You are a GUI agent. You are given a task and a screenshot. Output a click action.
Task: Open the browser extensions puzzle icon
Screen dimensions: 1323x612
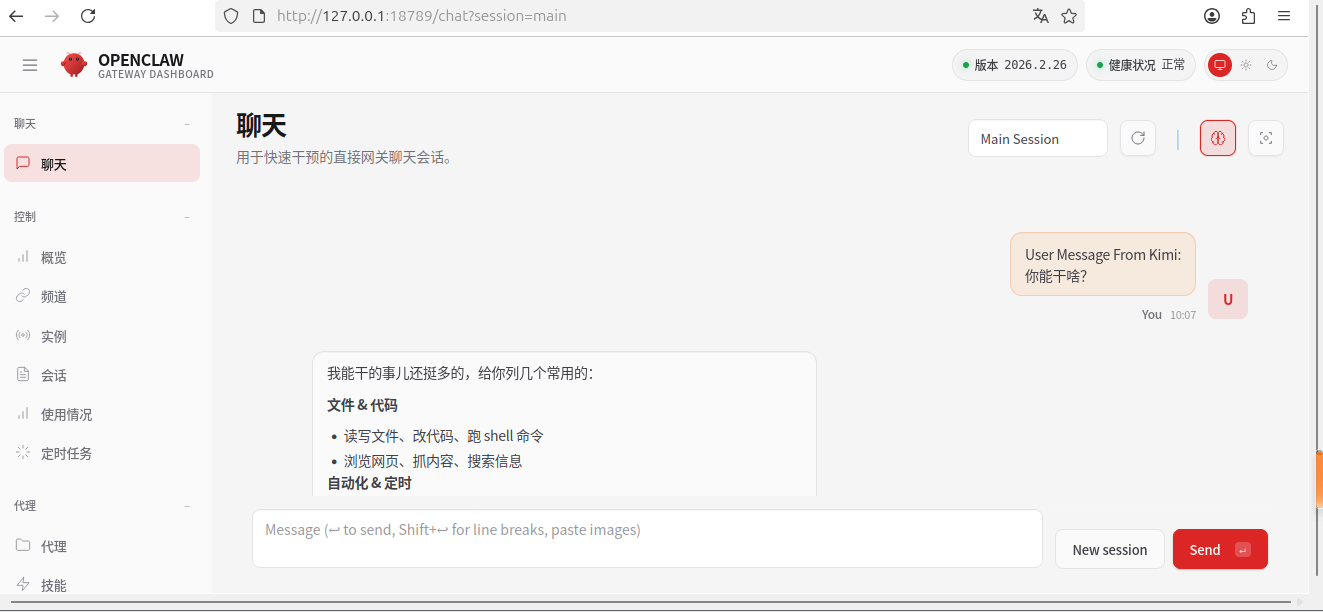(x=1248, y=16)
